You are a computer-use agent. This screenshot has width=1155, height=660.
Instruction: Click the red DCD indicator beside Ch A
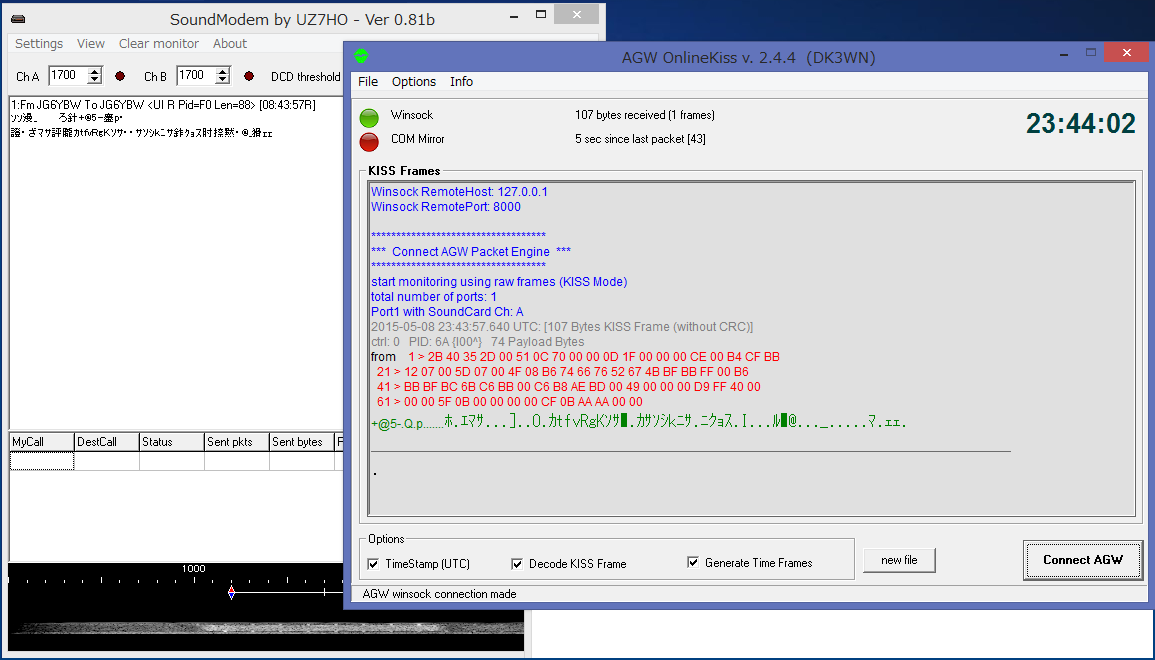pyautogui.click(x=120, y=76)
